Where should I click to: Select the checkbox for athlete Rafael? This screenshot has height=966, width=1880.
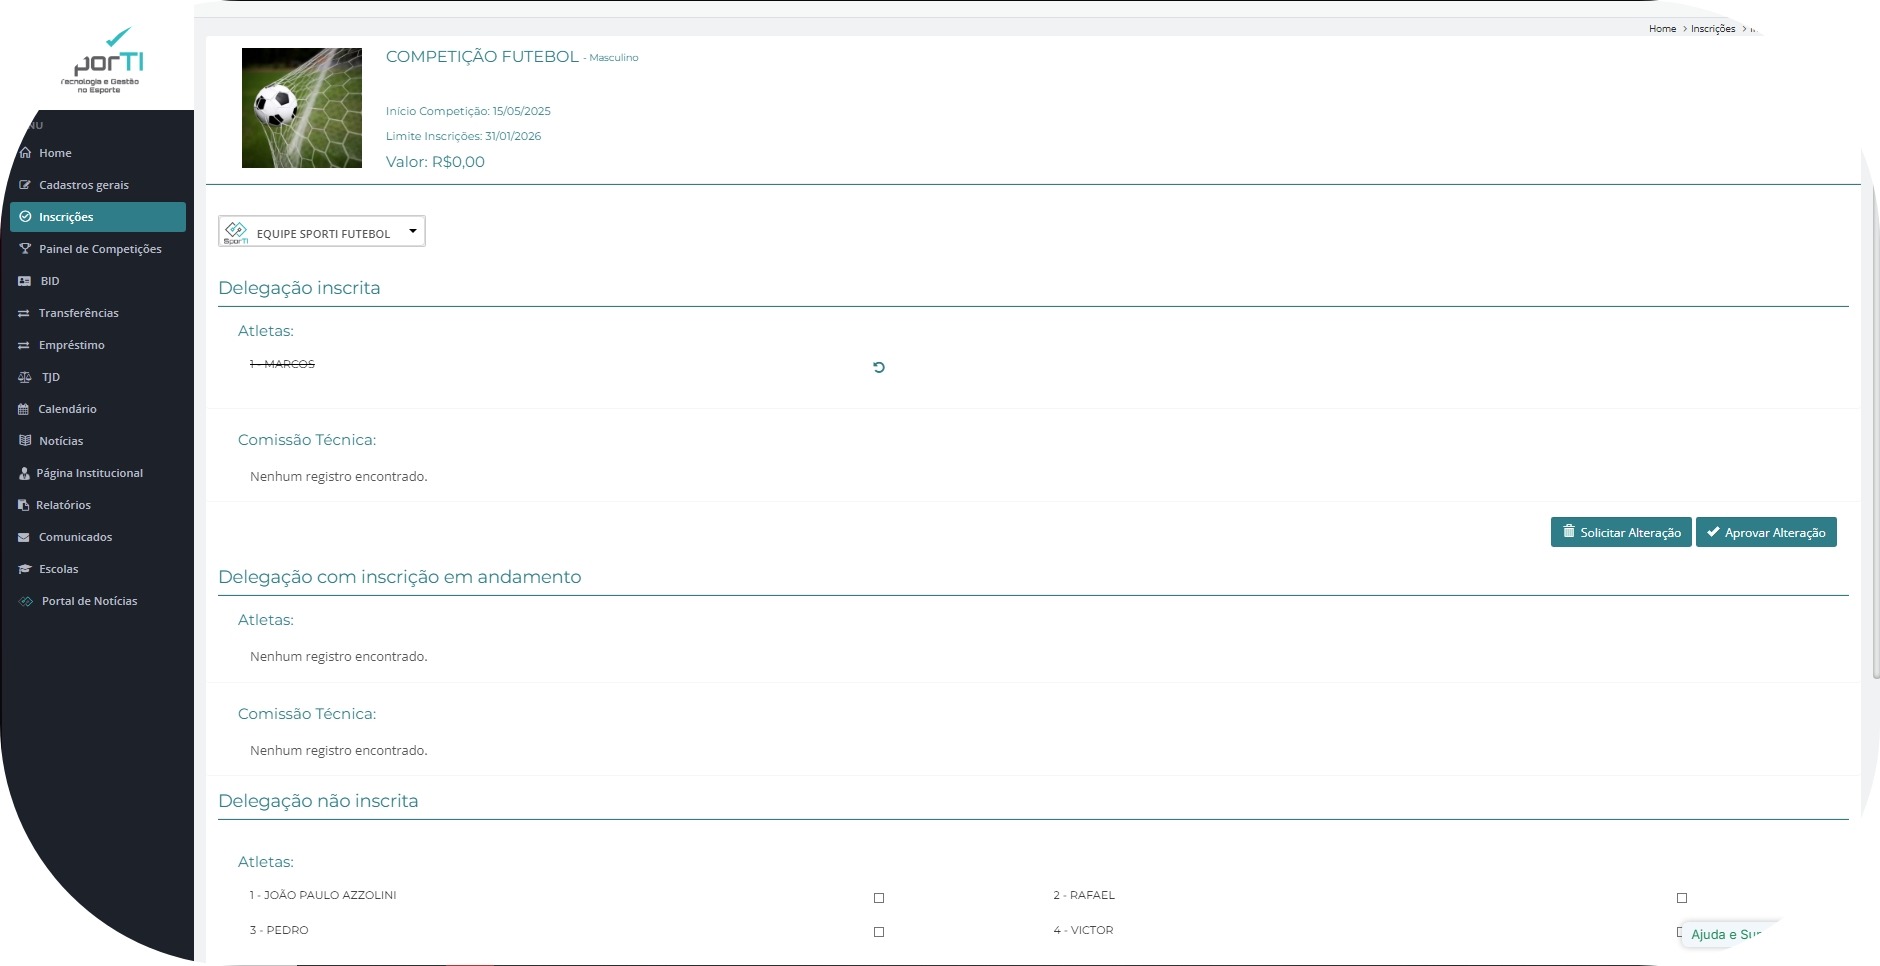click(x=1682, y=898)
